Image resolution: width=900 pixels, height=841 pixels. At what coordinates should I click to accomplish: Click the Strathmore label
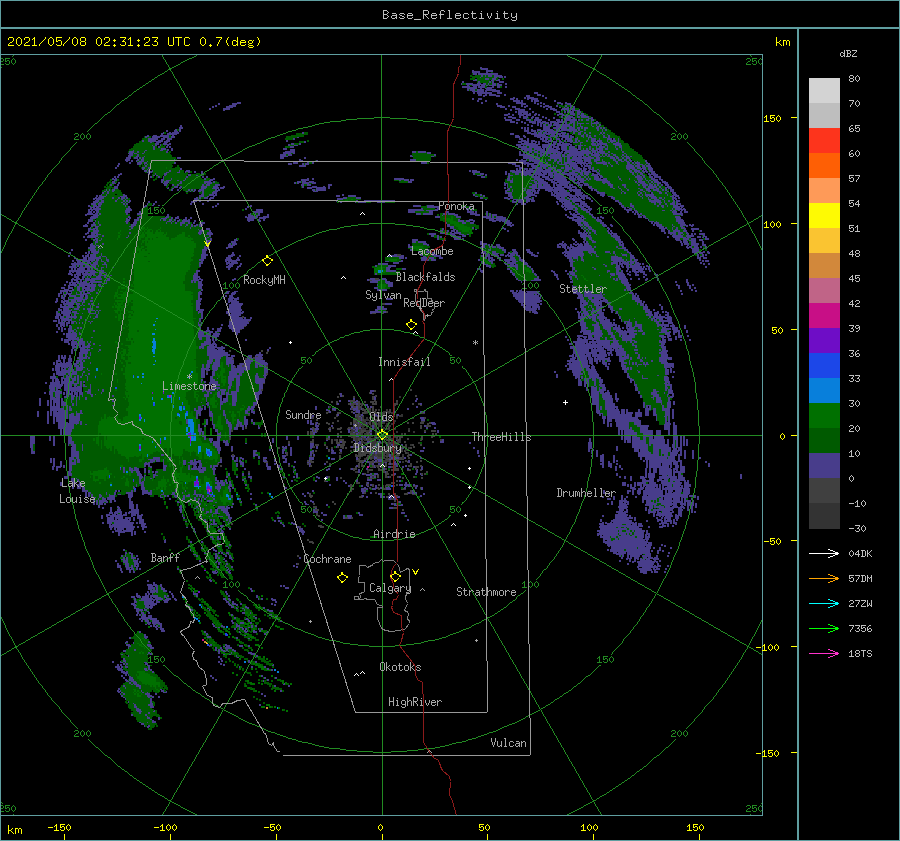tap(486, 592)
